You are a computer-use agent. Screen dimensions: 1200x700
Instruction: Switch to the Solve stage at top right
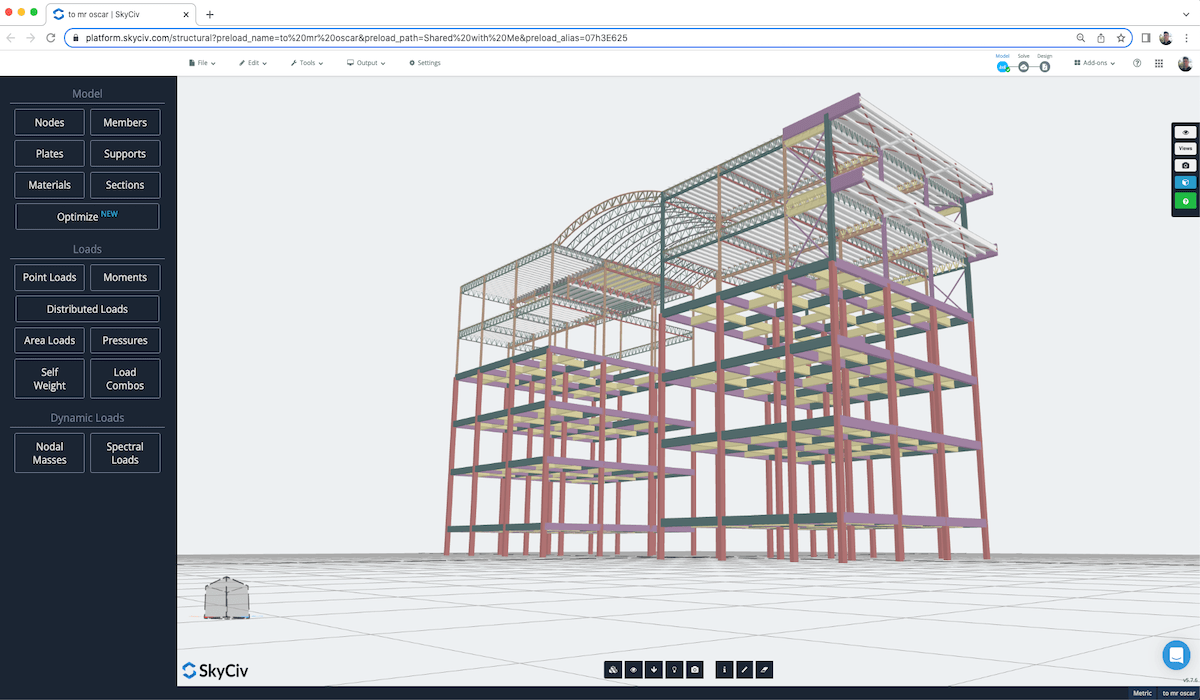click(1023, 66)
